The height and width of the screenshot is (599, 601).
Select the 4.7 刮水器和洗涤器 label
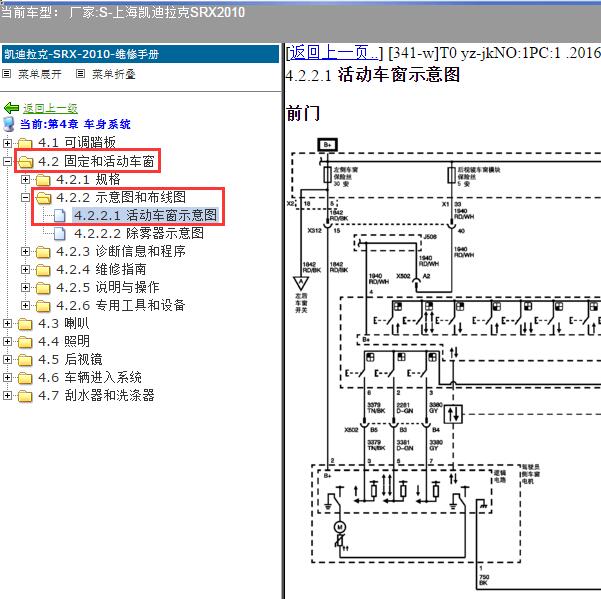pos(96,395)
